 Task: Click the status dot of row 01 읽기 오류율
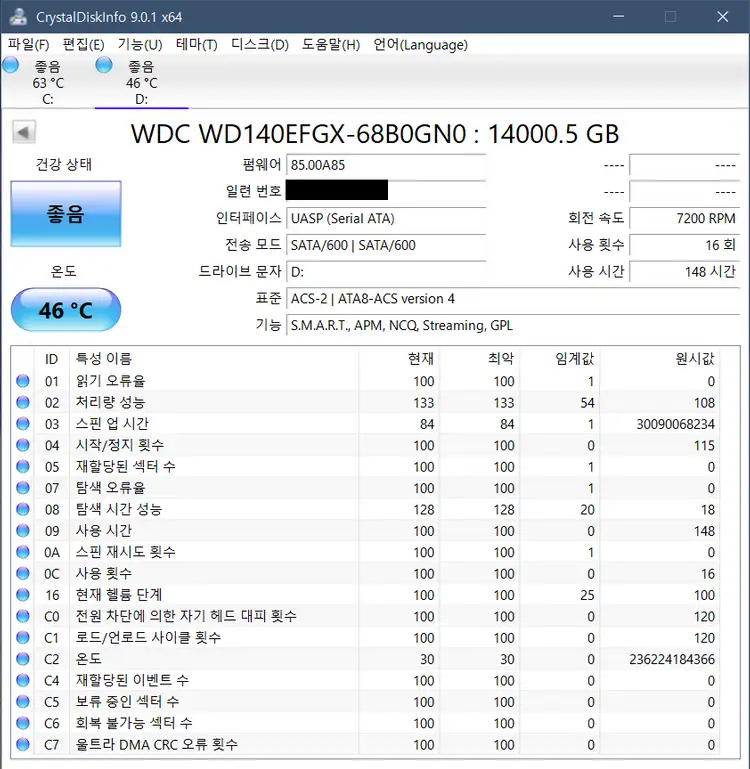(23, 381)
